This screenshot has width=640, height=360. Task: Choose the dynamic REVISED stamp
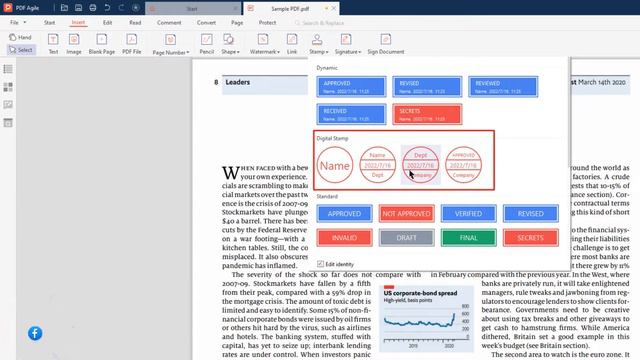(427, 87)
